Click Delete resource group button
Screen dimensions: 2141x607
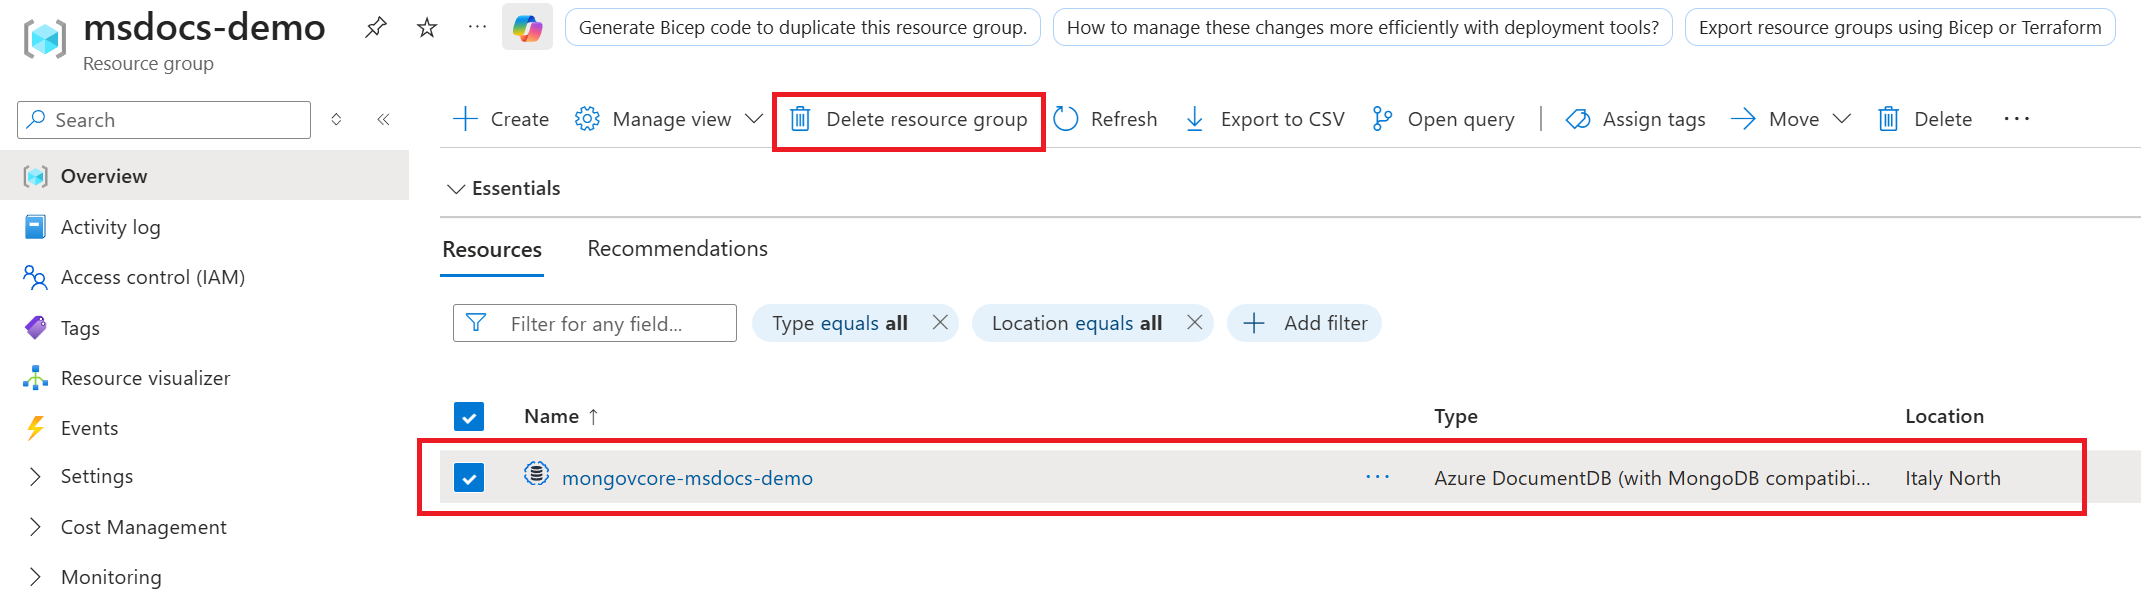(909, 120)
